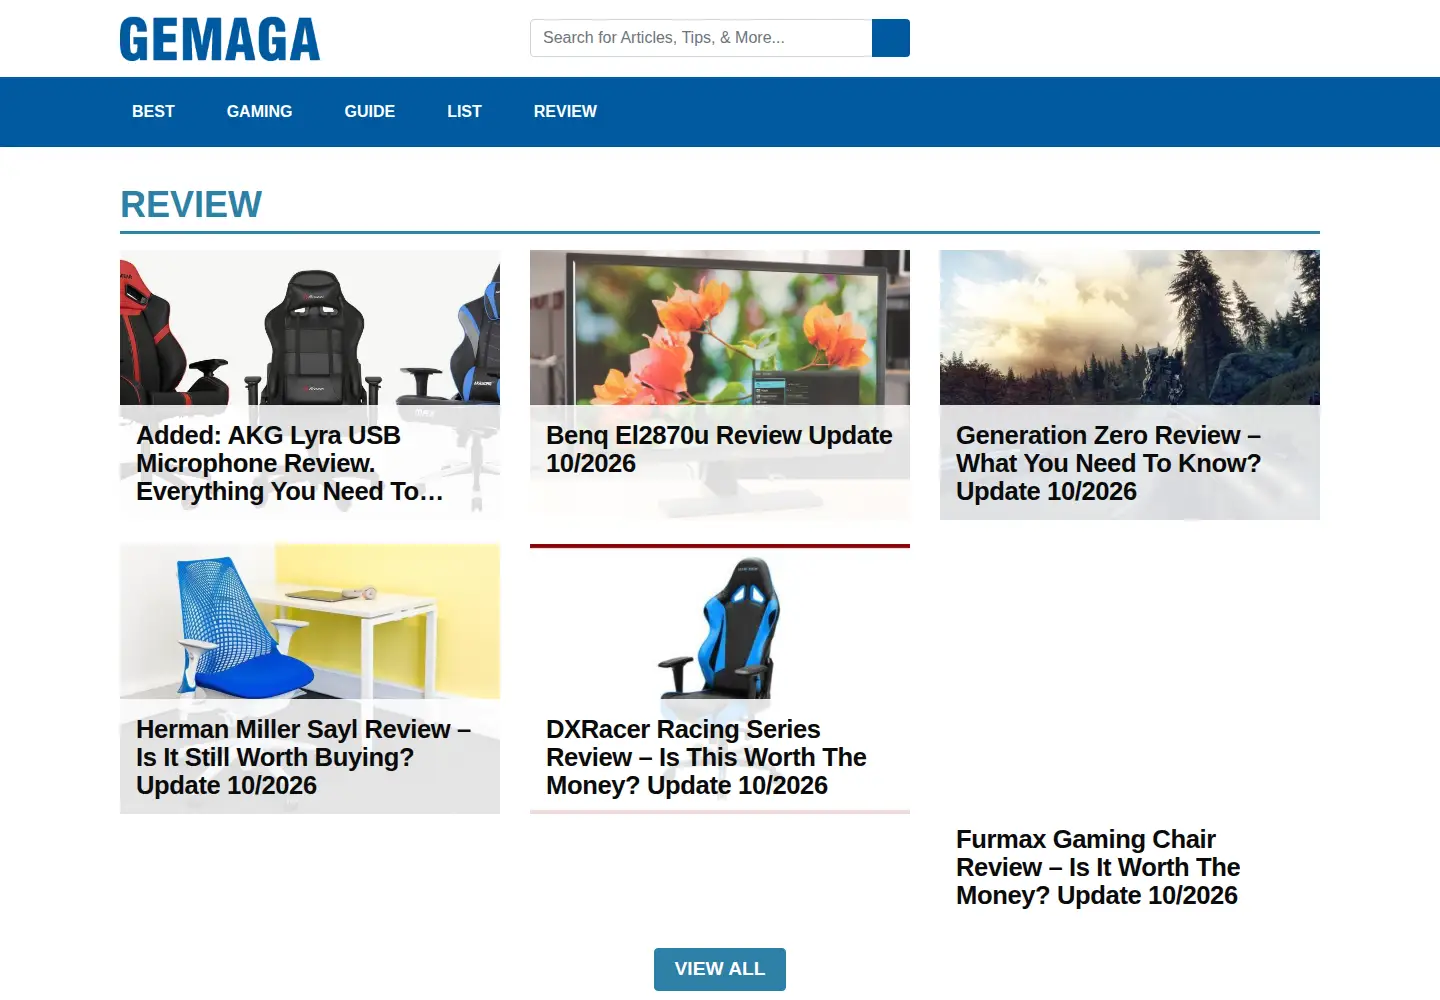Open the GUIDE menu item

tap(370, 112)
